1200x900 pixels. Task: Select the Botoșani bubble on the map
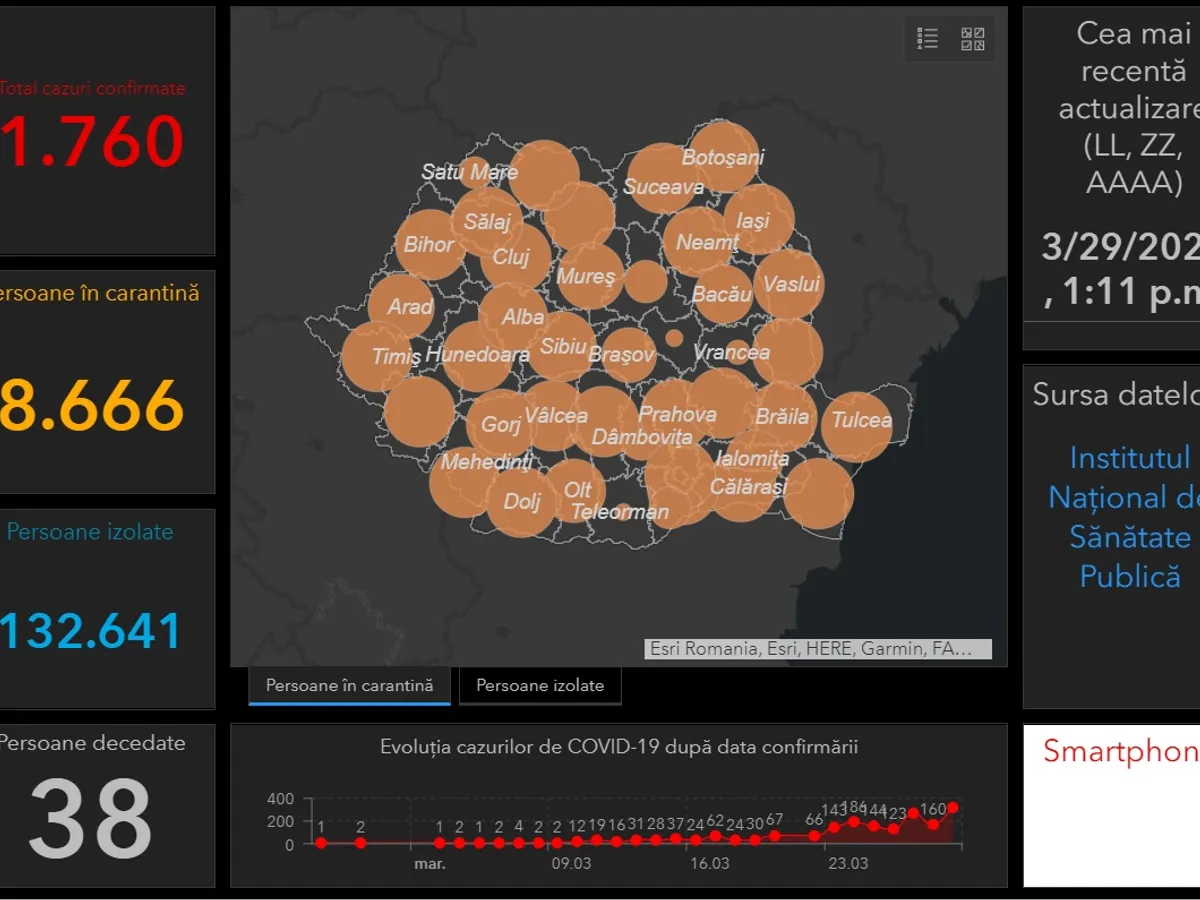[x=724, y=157]
